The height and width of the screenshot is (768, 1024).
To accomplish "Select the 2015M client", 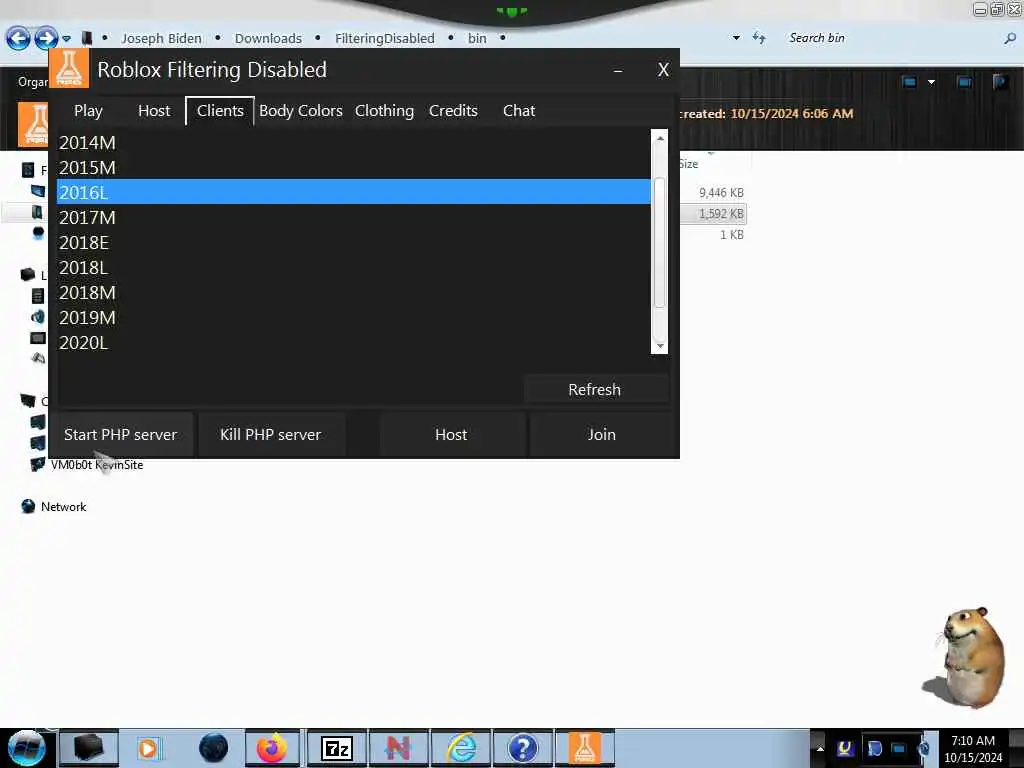I will coord(353,167).
